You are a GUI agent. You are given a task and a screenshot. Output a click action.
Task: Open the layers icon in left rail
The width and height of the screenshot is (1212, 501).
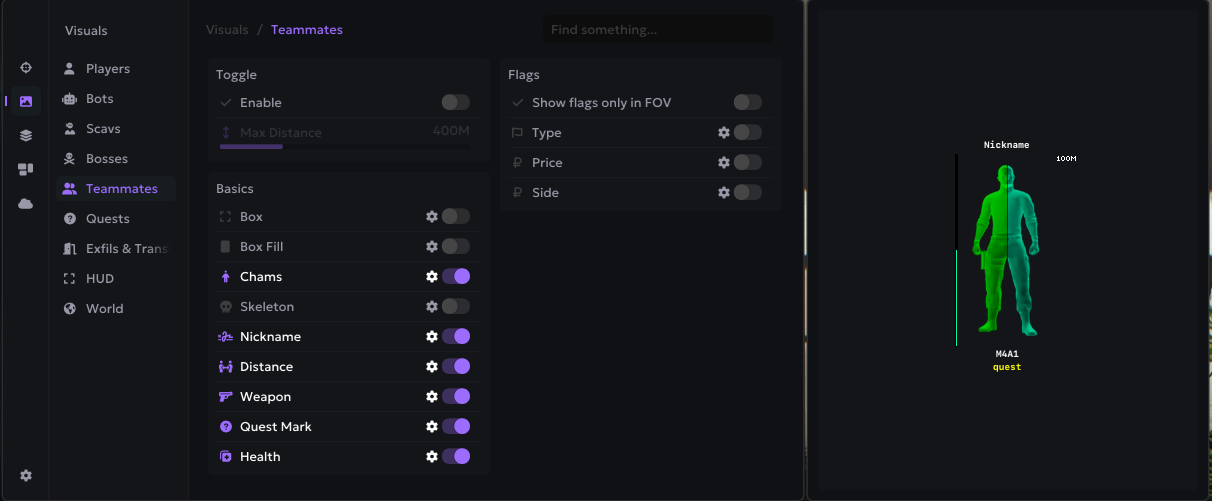26,136
